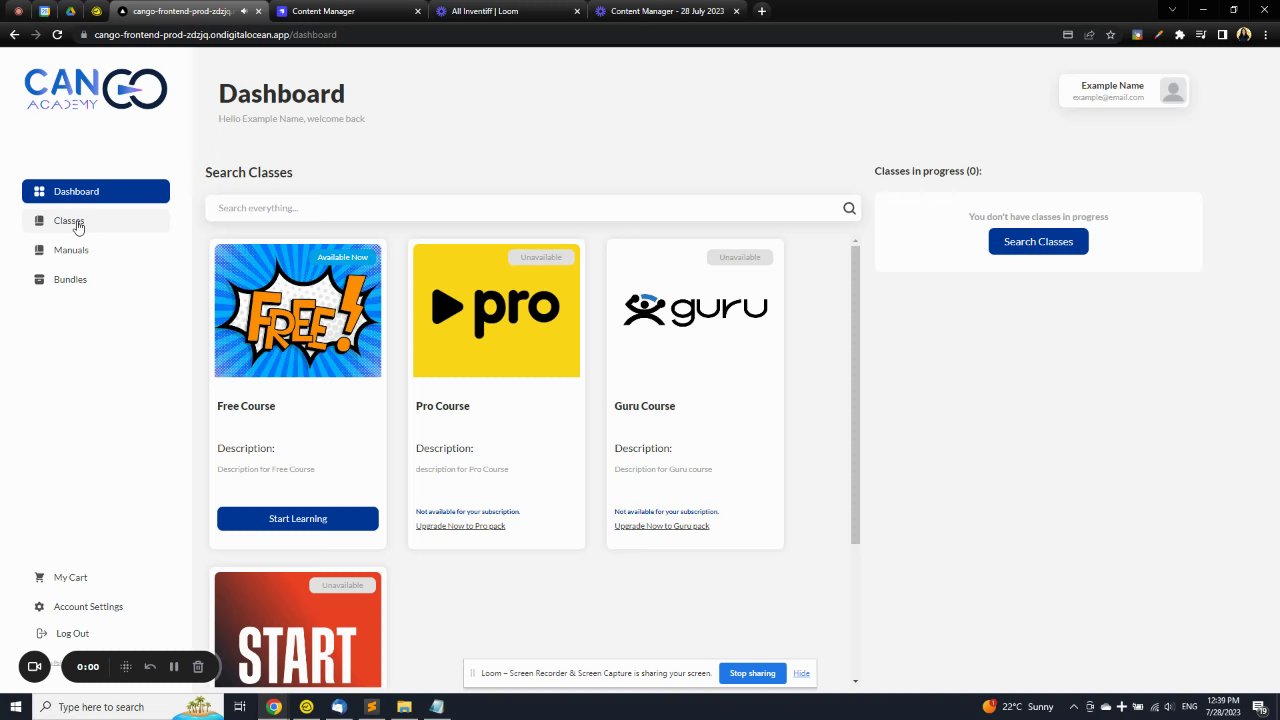Click the Loom camera button
Image resolution: width=1280 pixels, height=720 pixels.
(34, 667)
